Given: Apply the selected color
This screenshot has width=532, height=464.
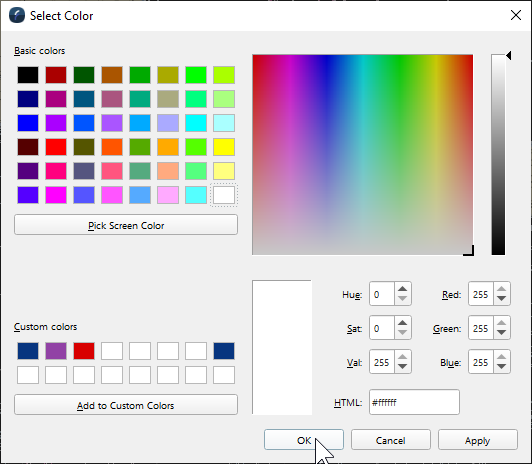Looking at the screenshot, I should click(477, 440).
